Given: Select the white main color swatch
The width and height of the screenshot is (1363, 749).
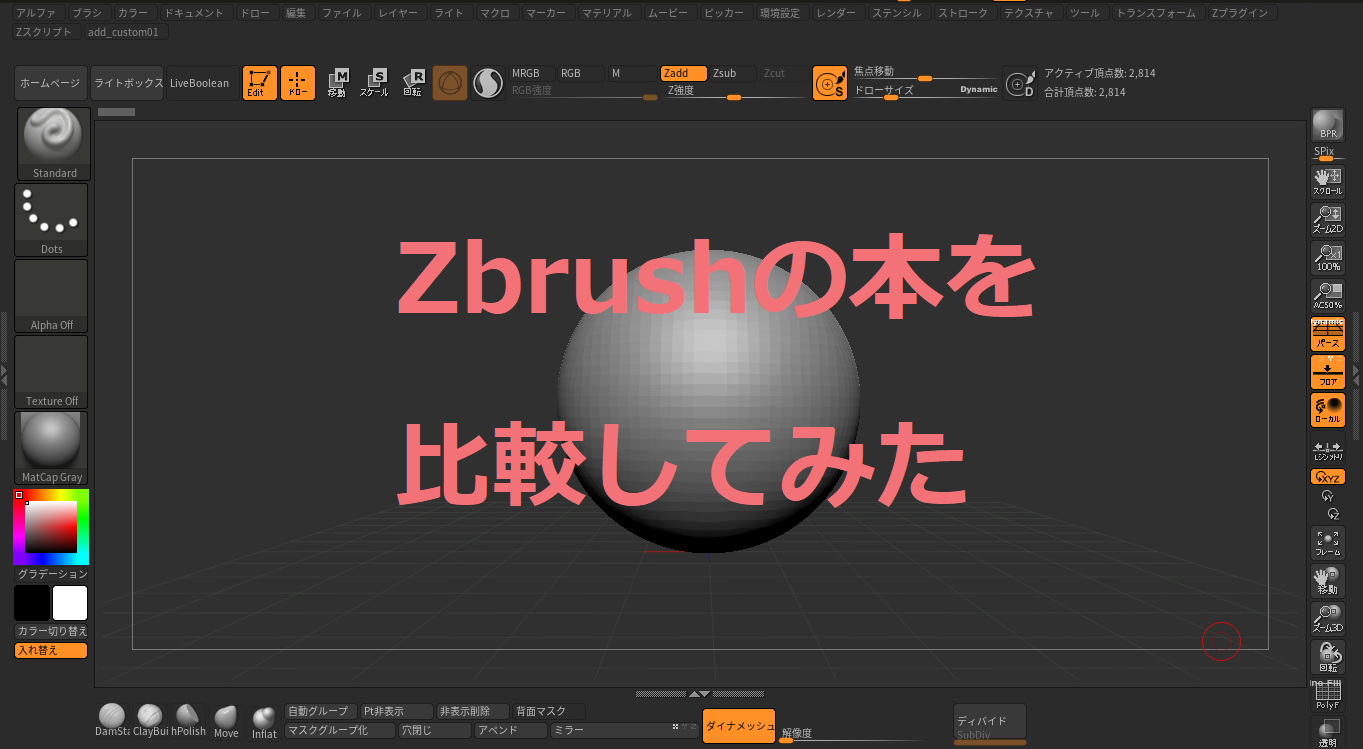Looking at the screenshot, I should (x=70, y=603).
